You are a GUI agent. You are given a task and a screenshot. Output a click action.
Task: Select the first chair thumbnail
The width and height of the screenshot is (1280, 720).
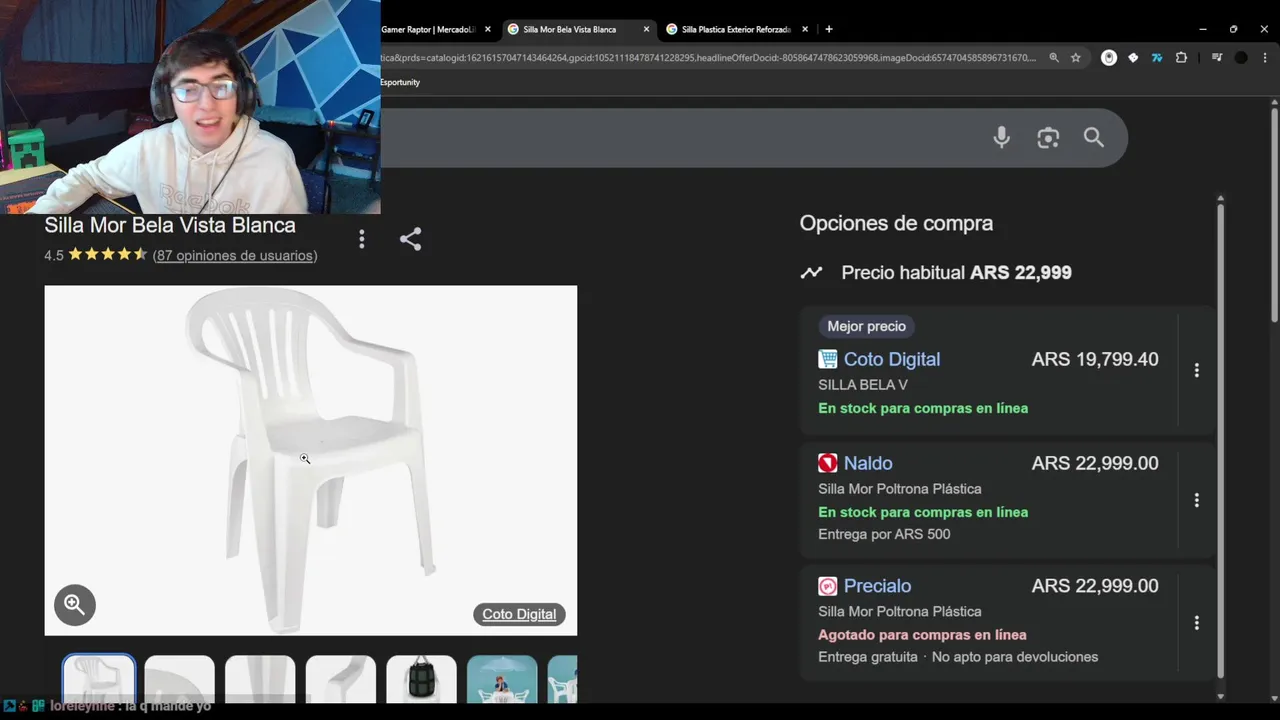[x=99, y=678]
